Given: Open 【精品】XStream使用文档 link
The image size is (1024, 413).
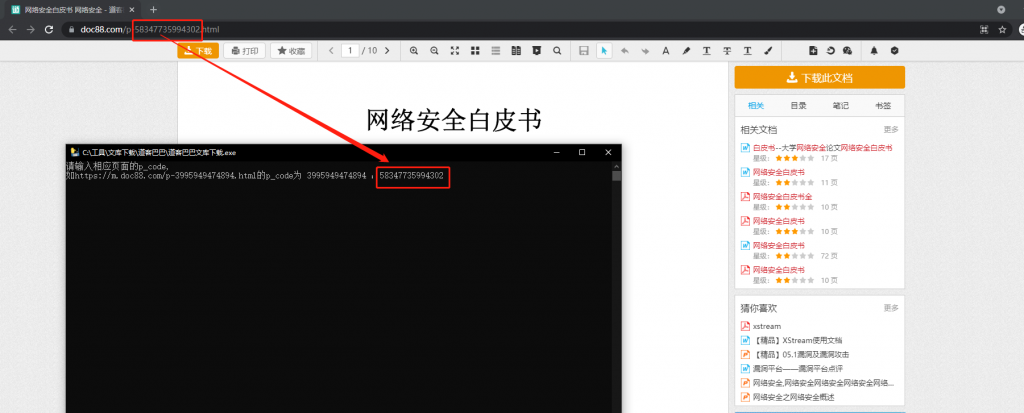Looking at the screenshot, I should (x=797, y=340).
